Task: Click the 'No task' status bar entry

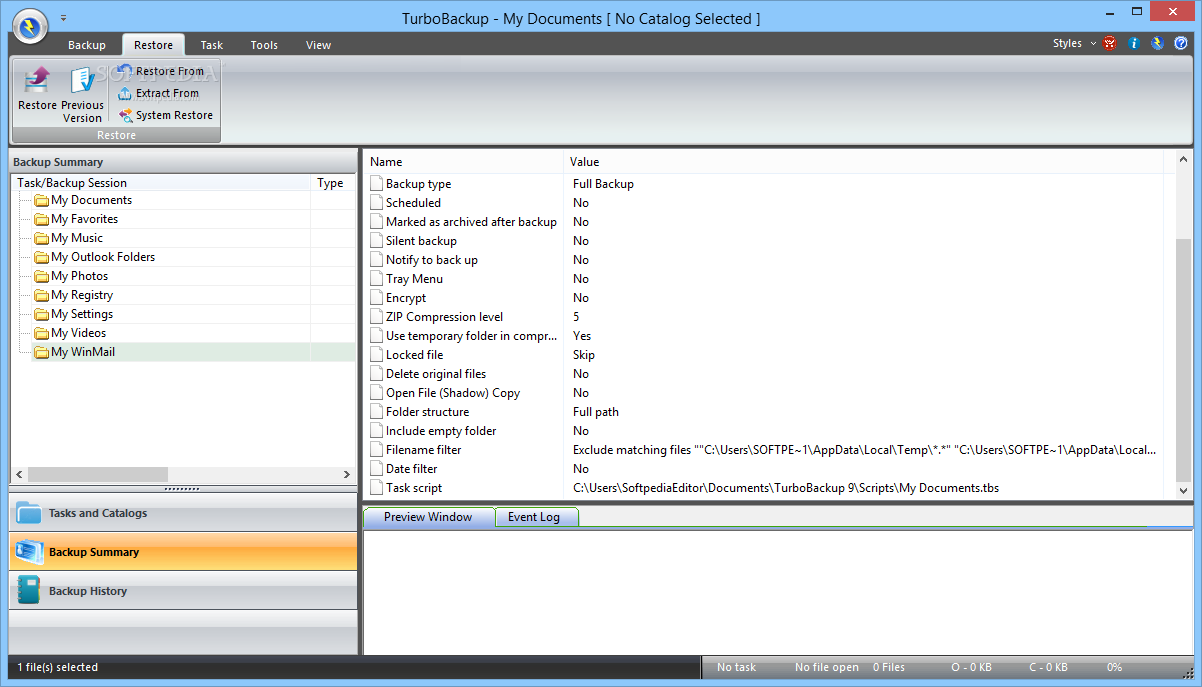Action: point(736,667)
